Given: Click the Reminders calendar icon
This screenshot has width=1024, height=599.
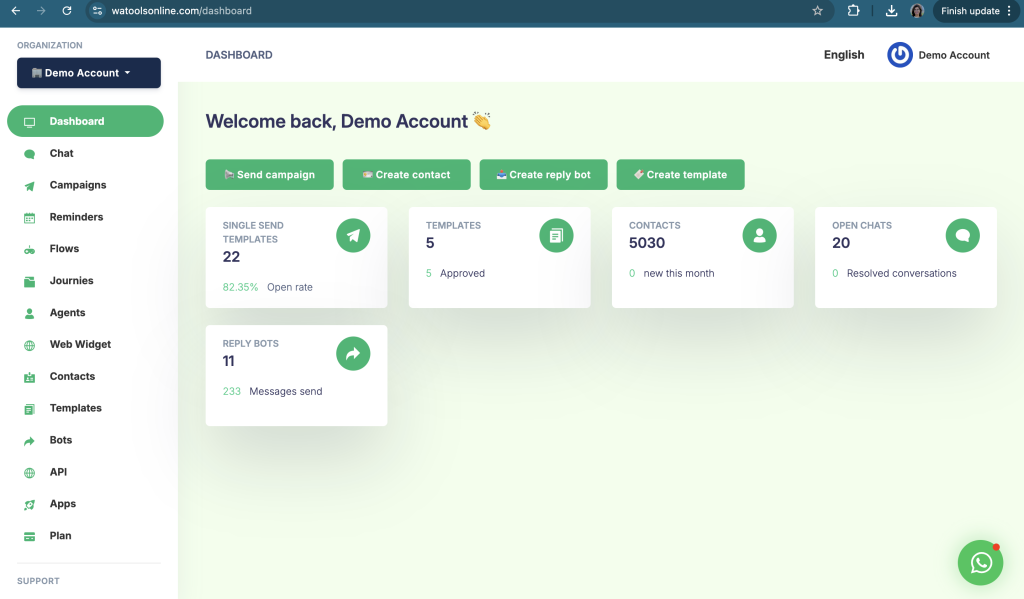Looking at the screenshot, I should [x=29, y=218].
